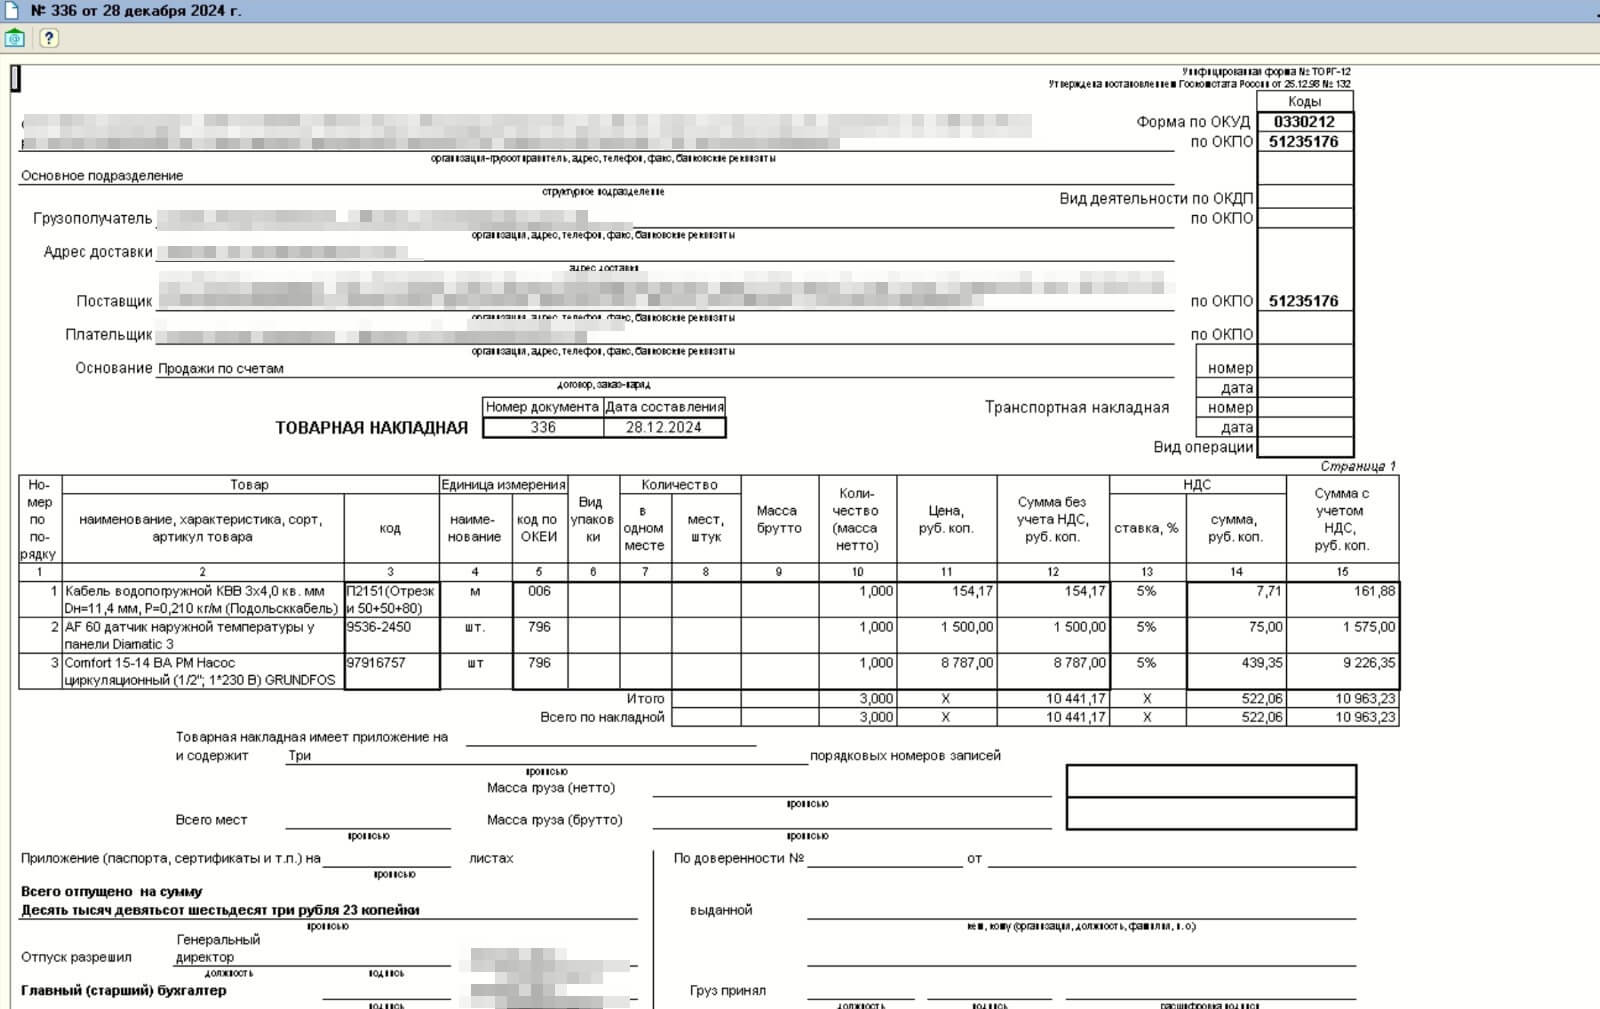
Task: Select the price cell 8 787,00
Action: (x=946, y=663)
